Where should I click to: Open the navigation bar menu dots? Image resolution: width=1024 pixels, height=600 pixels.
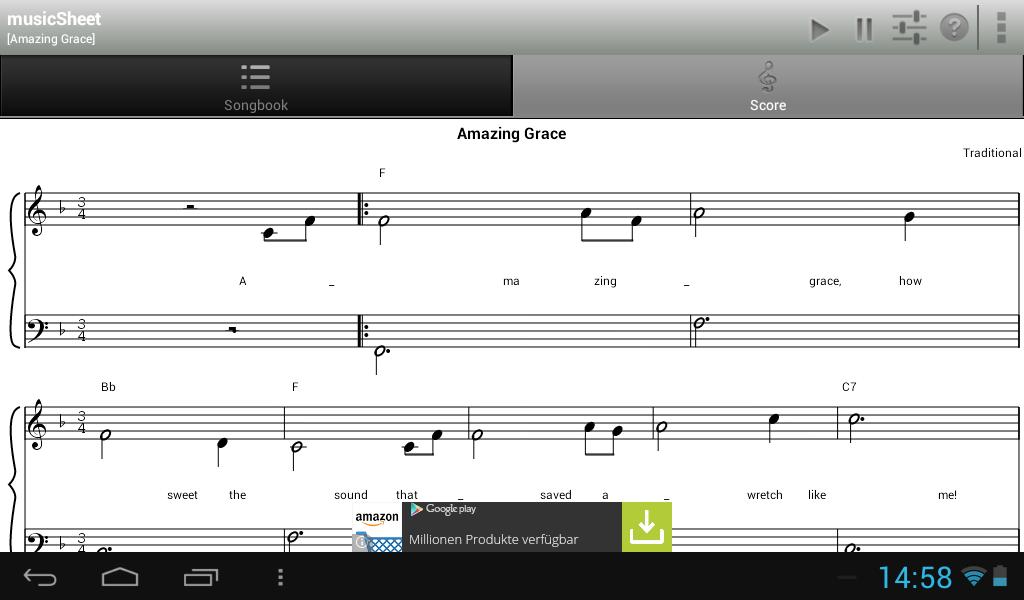tap(280, 577)
